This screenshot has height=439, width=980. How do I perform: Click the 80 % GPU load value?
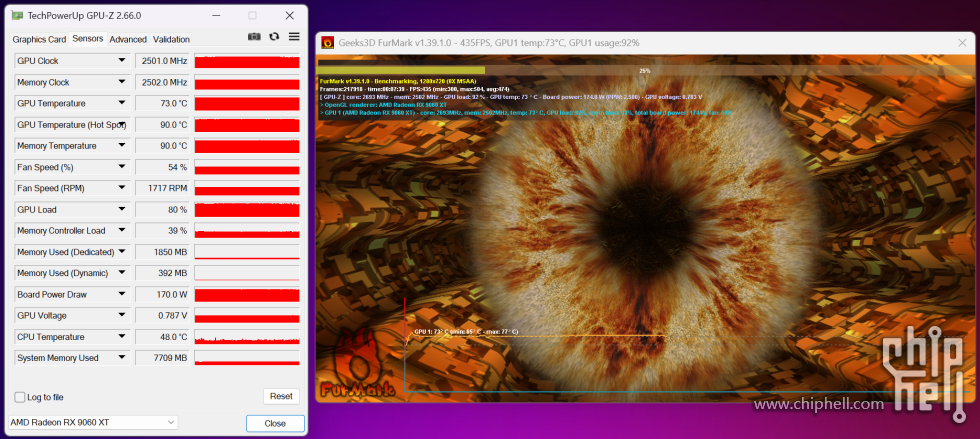coord(162,210)
